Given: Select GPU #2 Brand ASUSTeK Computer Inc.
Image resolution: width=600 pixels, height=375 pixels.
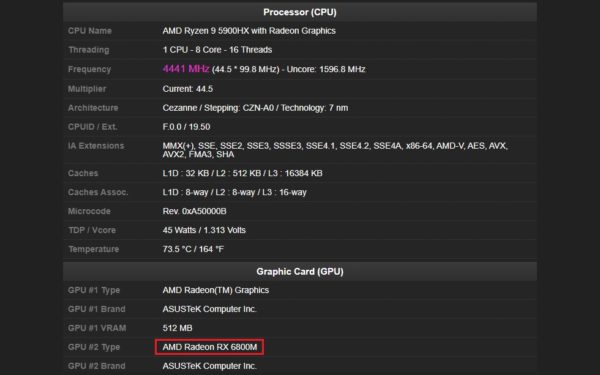Looking at the screenshot, I should point(209,366).
